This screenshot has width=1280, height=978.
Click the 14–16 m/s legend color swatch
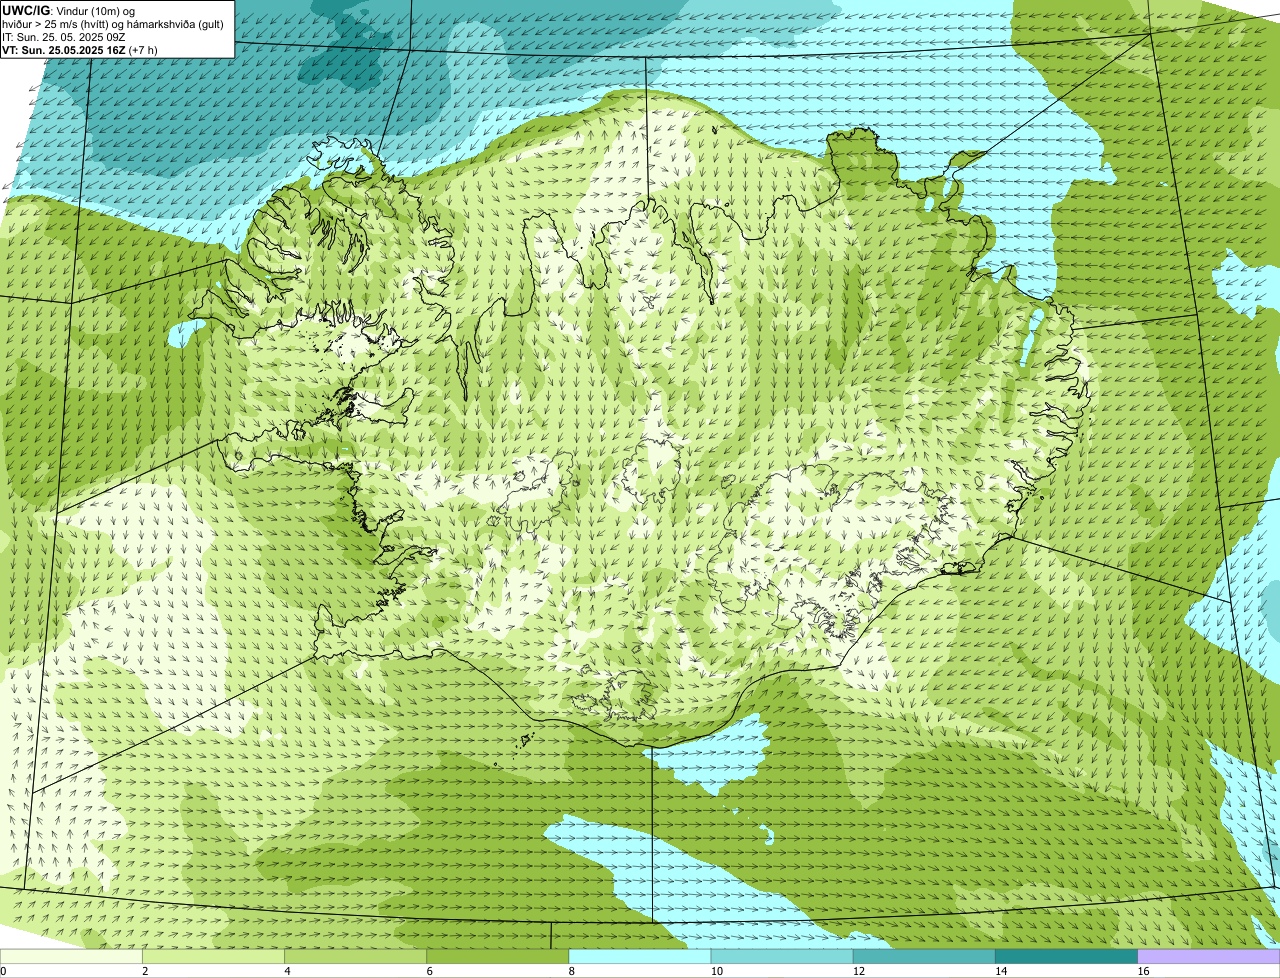click(1066, 957)
